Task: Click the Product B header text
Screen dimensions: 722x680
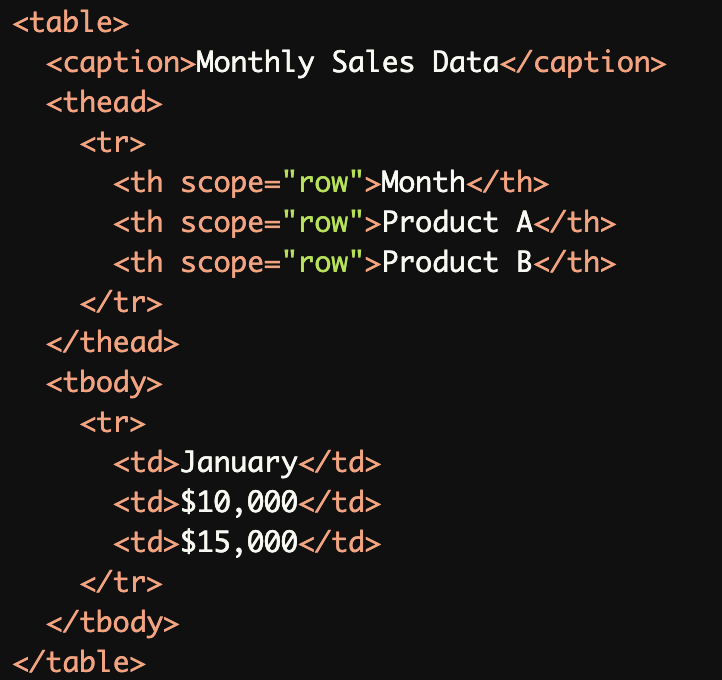Action: 457,263
